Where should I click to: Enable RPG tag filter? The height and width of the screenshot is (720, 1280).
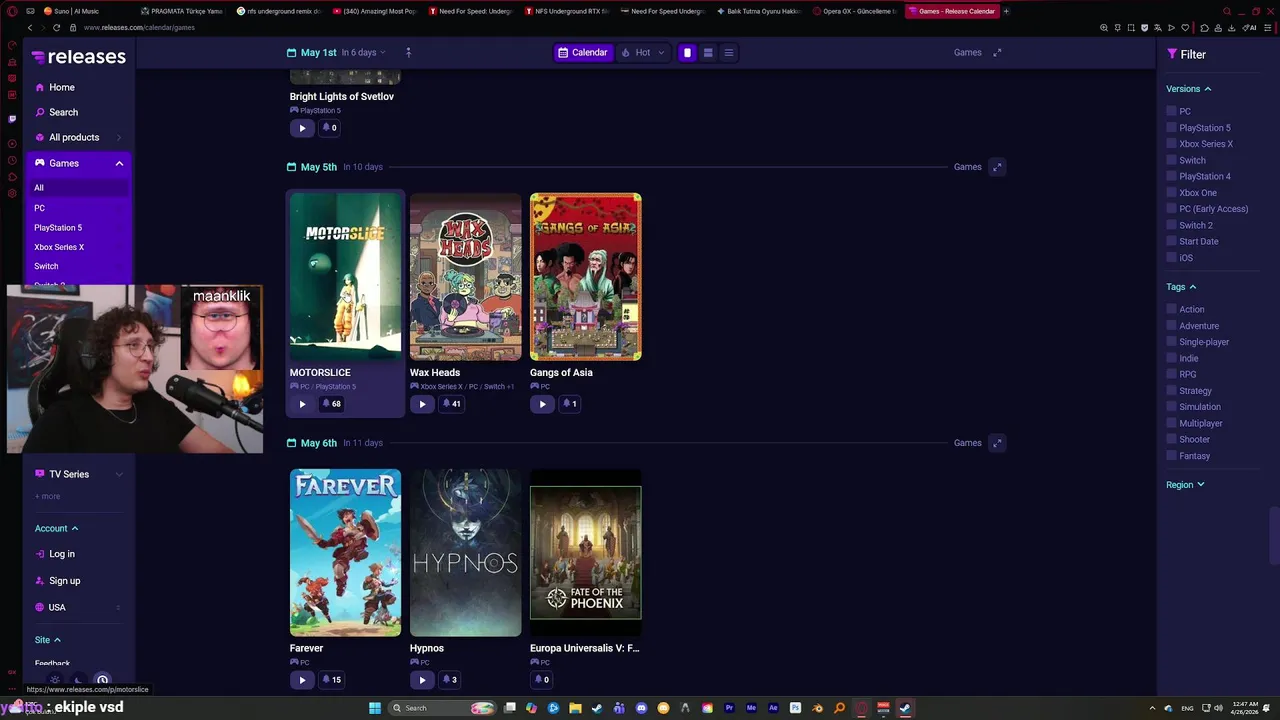tap(1171, 374)
